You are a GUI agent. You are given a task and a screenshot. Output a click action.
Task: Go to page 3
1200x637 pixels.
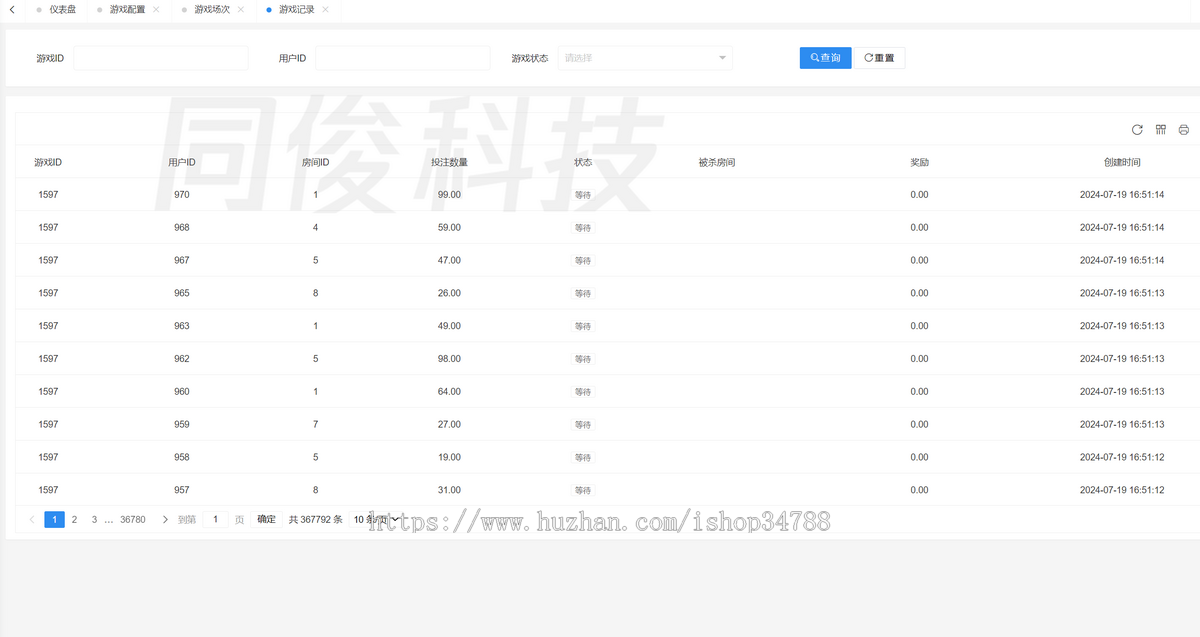94,520
